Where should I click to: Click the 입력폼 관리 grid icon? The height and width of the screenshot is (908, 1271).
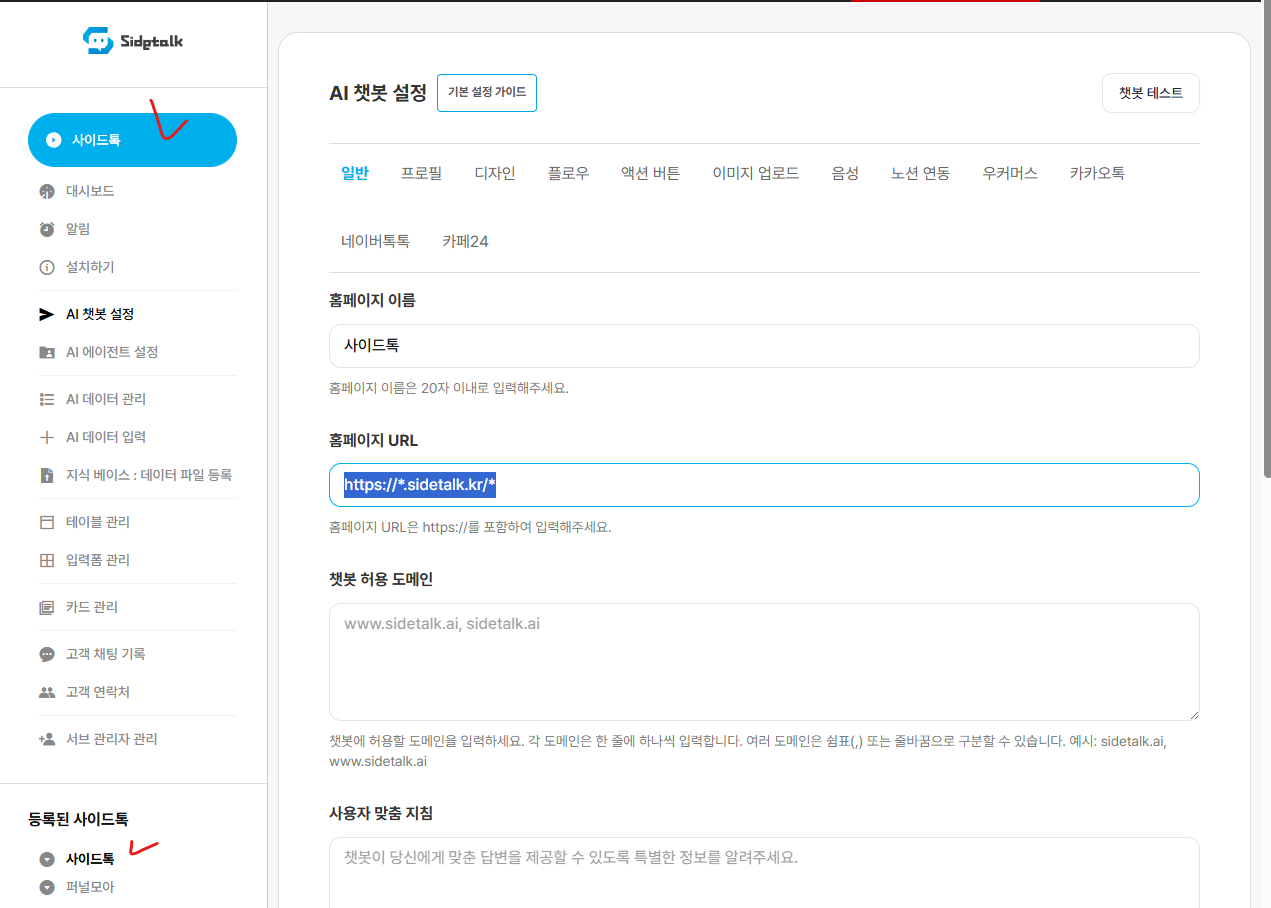pos(47,560)
